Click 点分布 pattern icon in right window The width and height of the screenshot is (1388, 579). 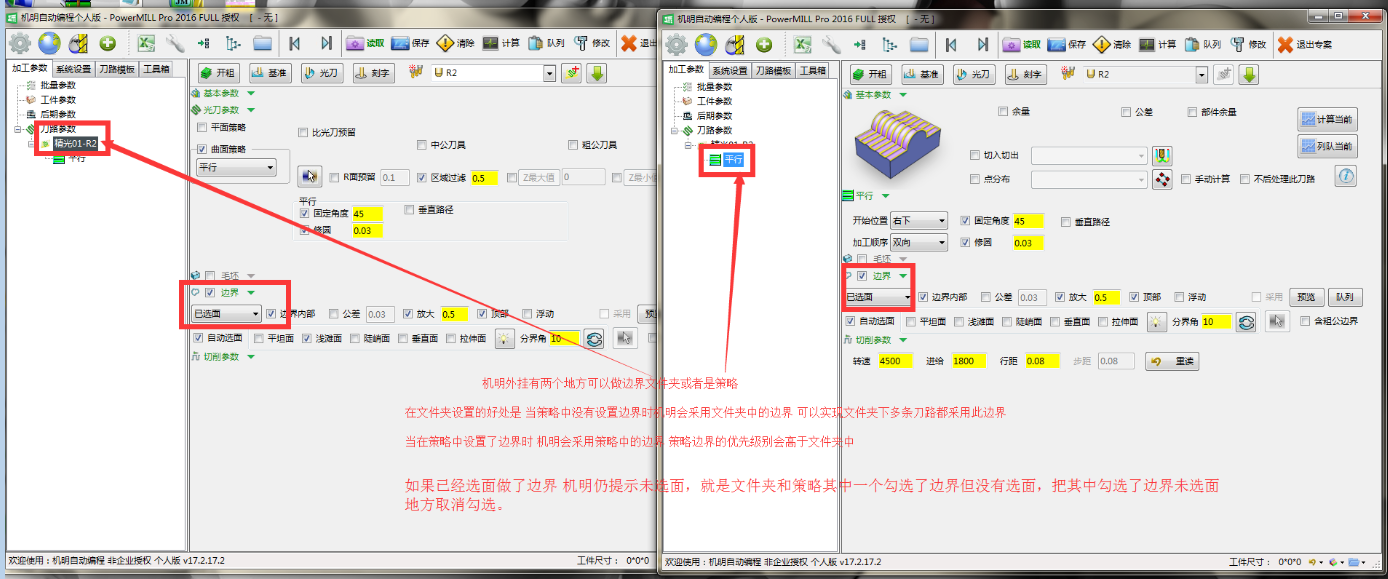(x=1162, y=179)
